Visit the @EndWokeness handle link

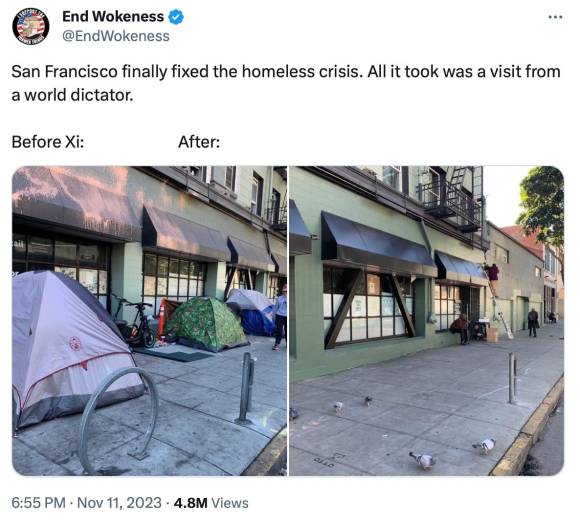click(x=116, y=36)
